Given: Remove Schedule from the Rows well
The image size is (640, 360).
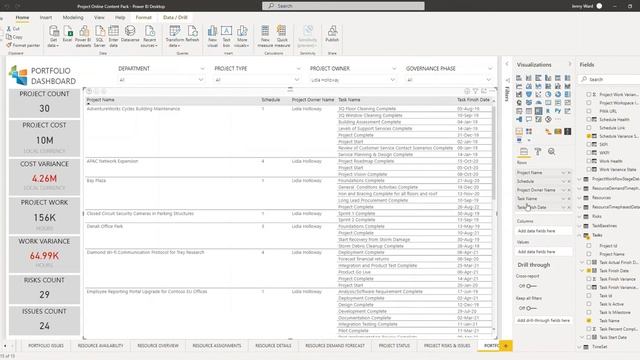Looking at the screenshot, I should pos(569,181).
